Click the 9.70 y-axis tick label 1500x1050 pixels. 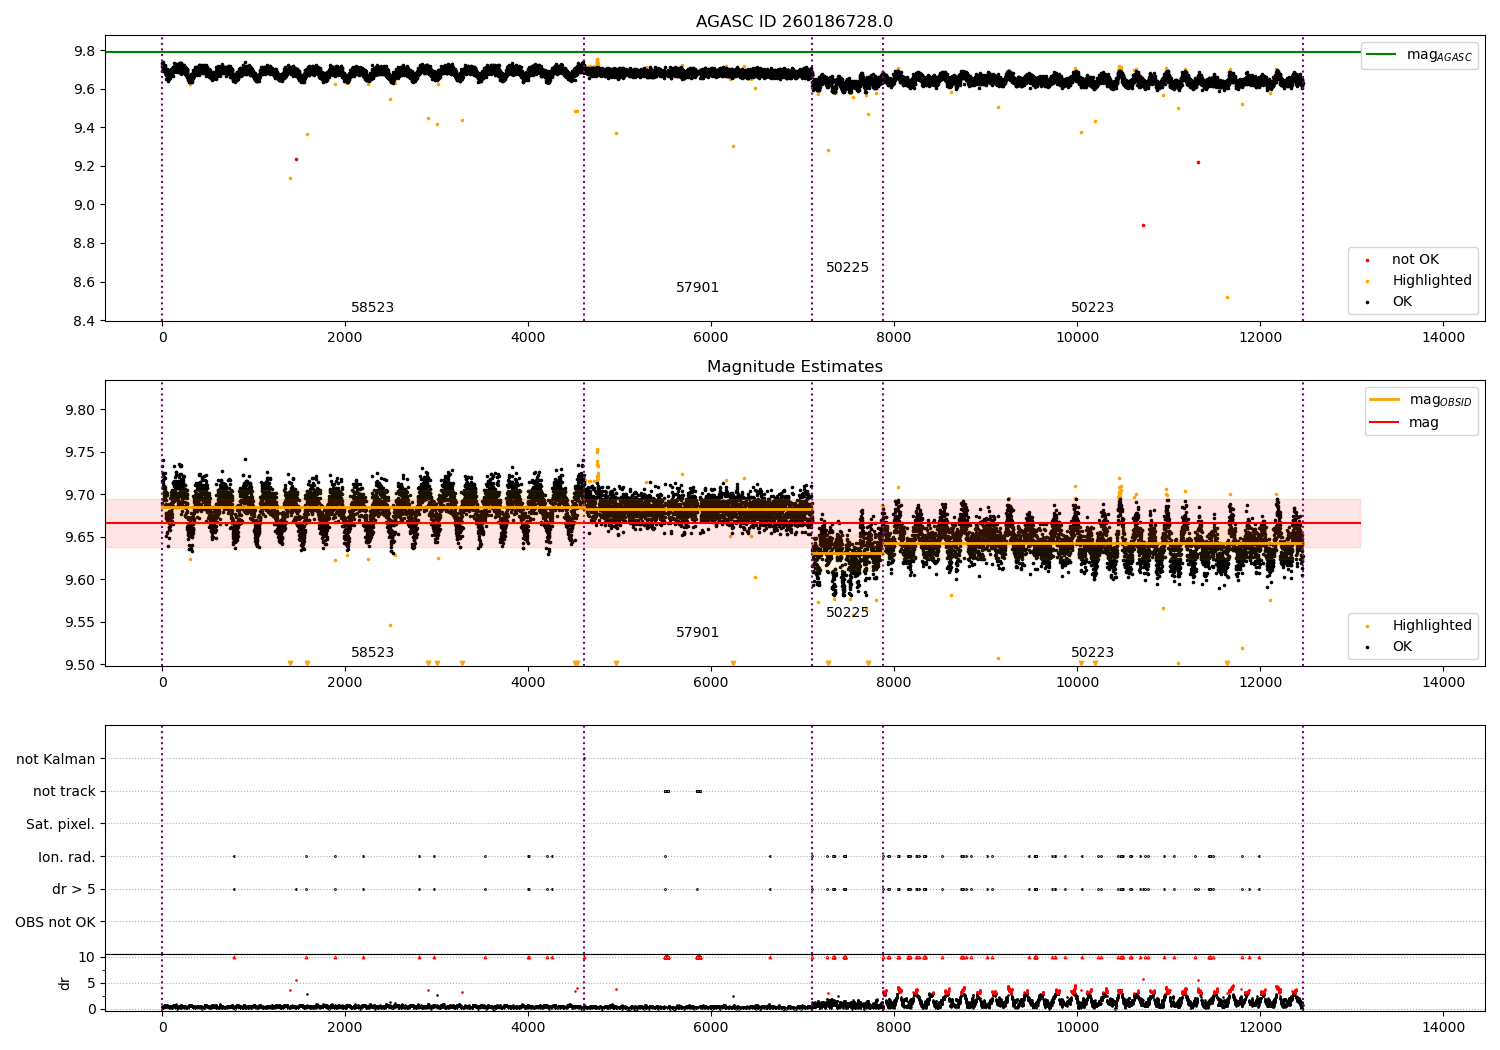tap(81, 495)
